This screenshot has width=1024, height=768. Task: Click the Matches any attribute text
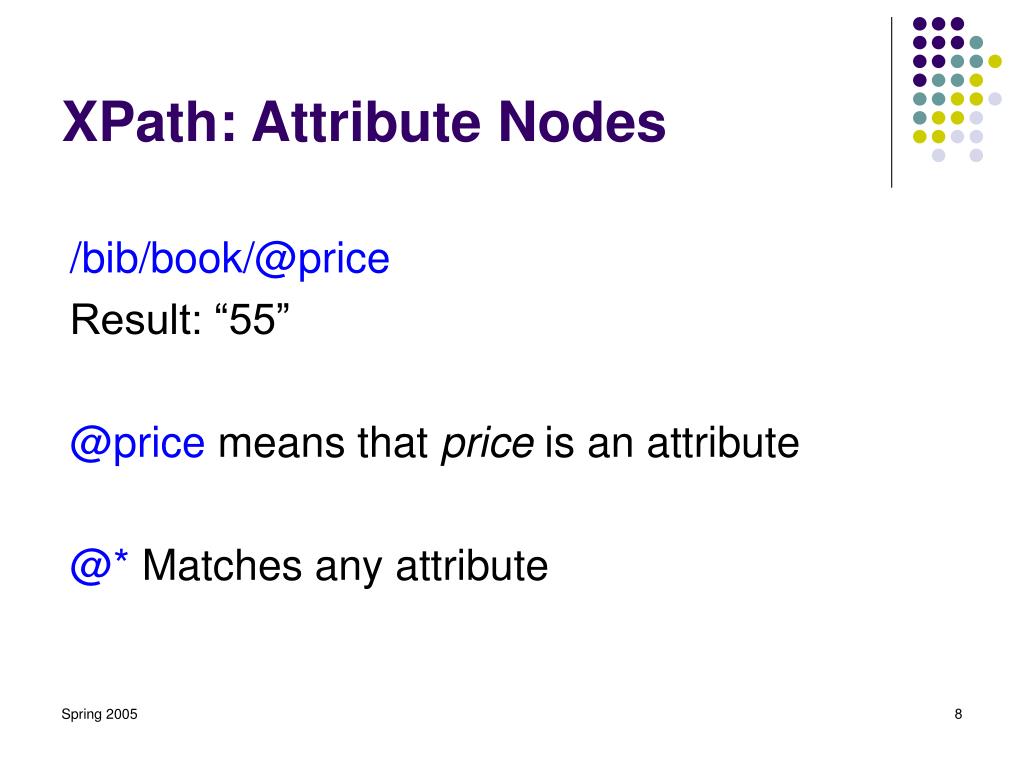pos(345,566)
